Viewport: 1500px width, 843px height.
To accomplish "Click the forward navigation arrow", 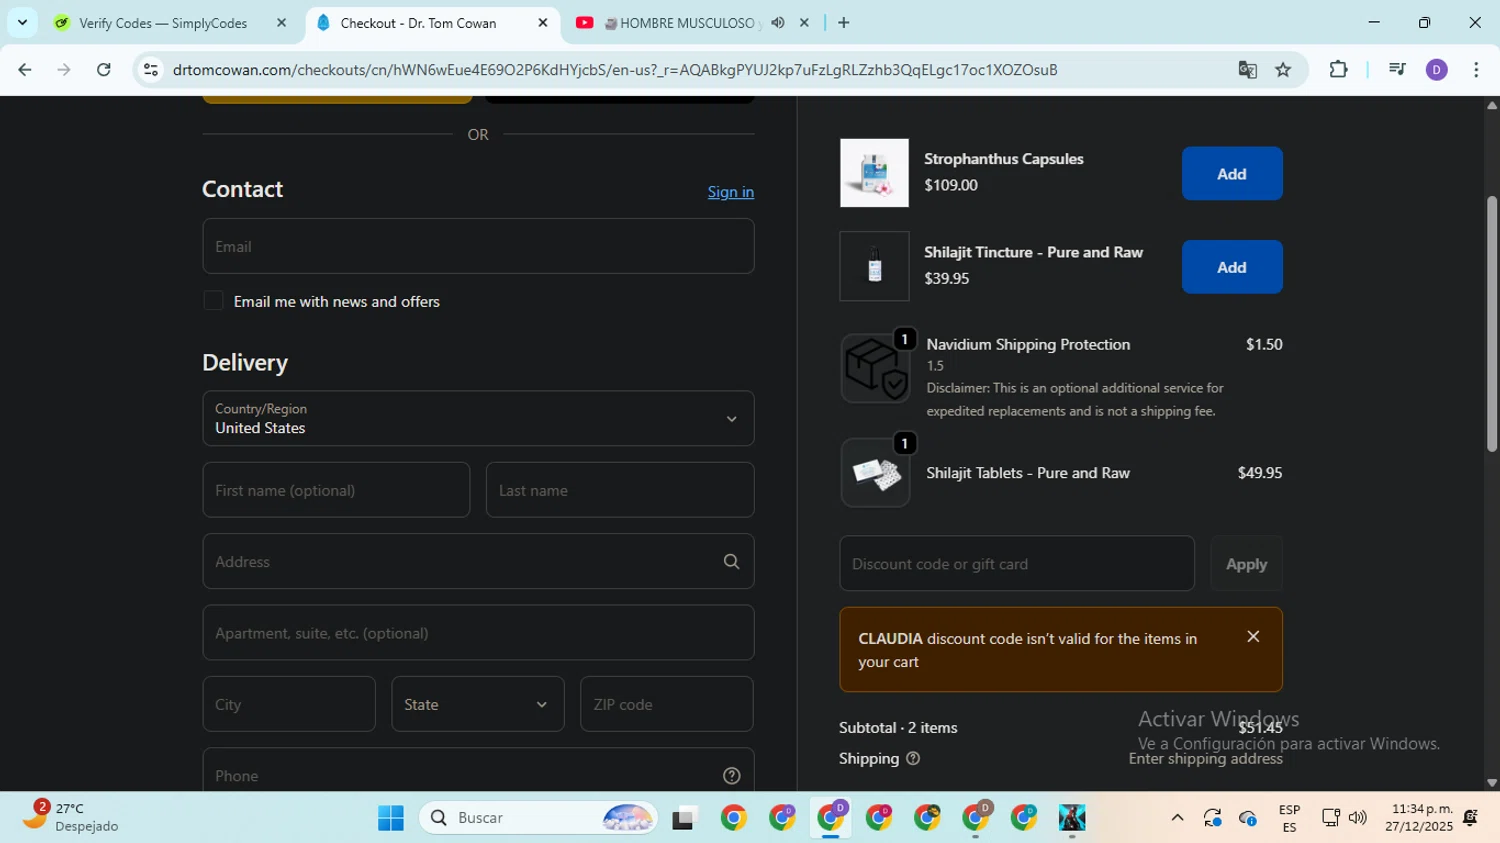I will (x=64, y=69).
